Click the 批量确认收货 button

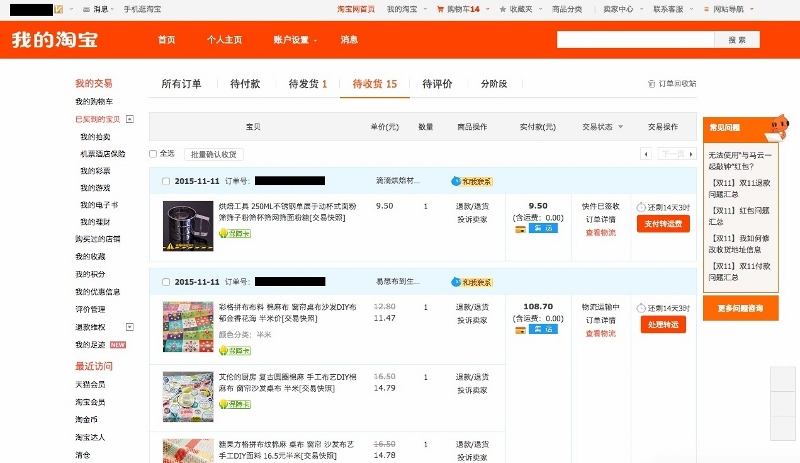click(214, 154)
